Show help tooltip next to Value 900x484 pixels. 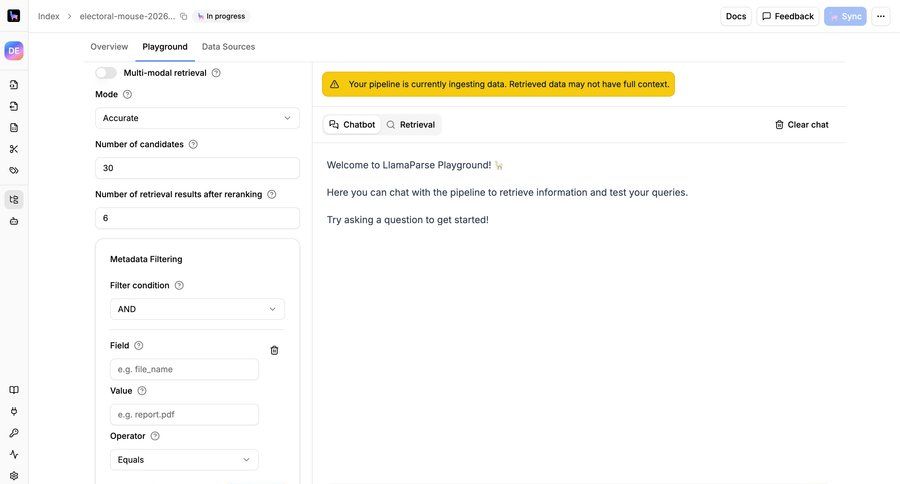tap(142, 391)
